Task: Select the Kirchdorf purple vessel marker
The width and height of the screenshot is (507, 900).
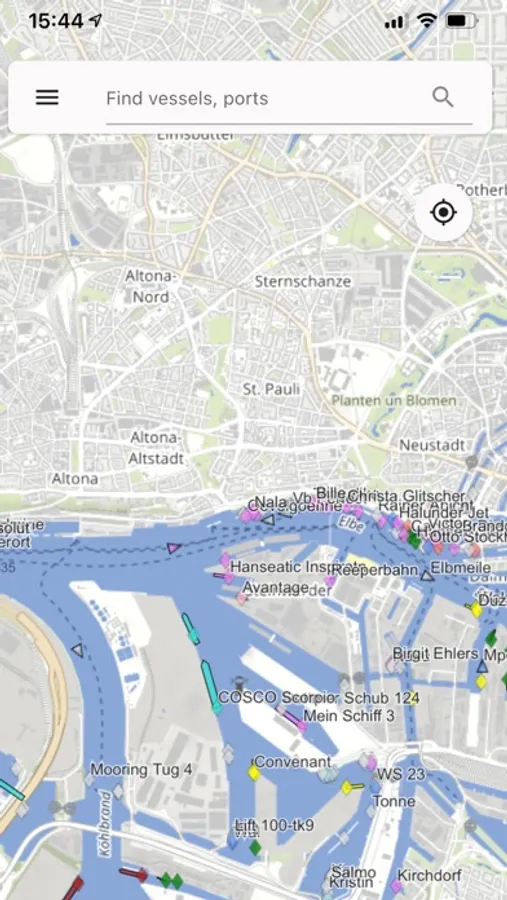Action: 396,886
